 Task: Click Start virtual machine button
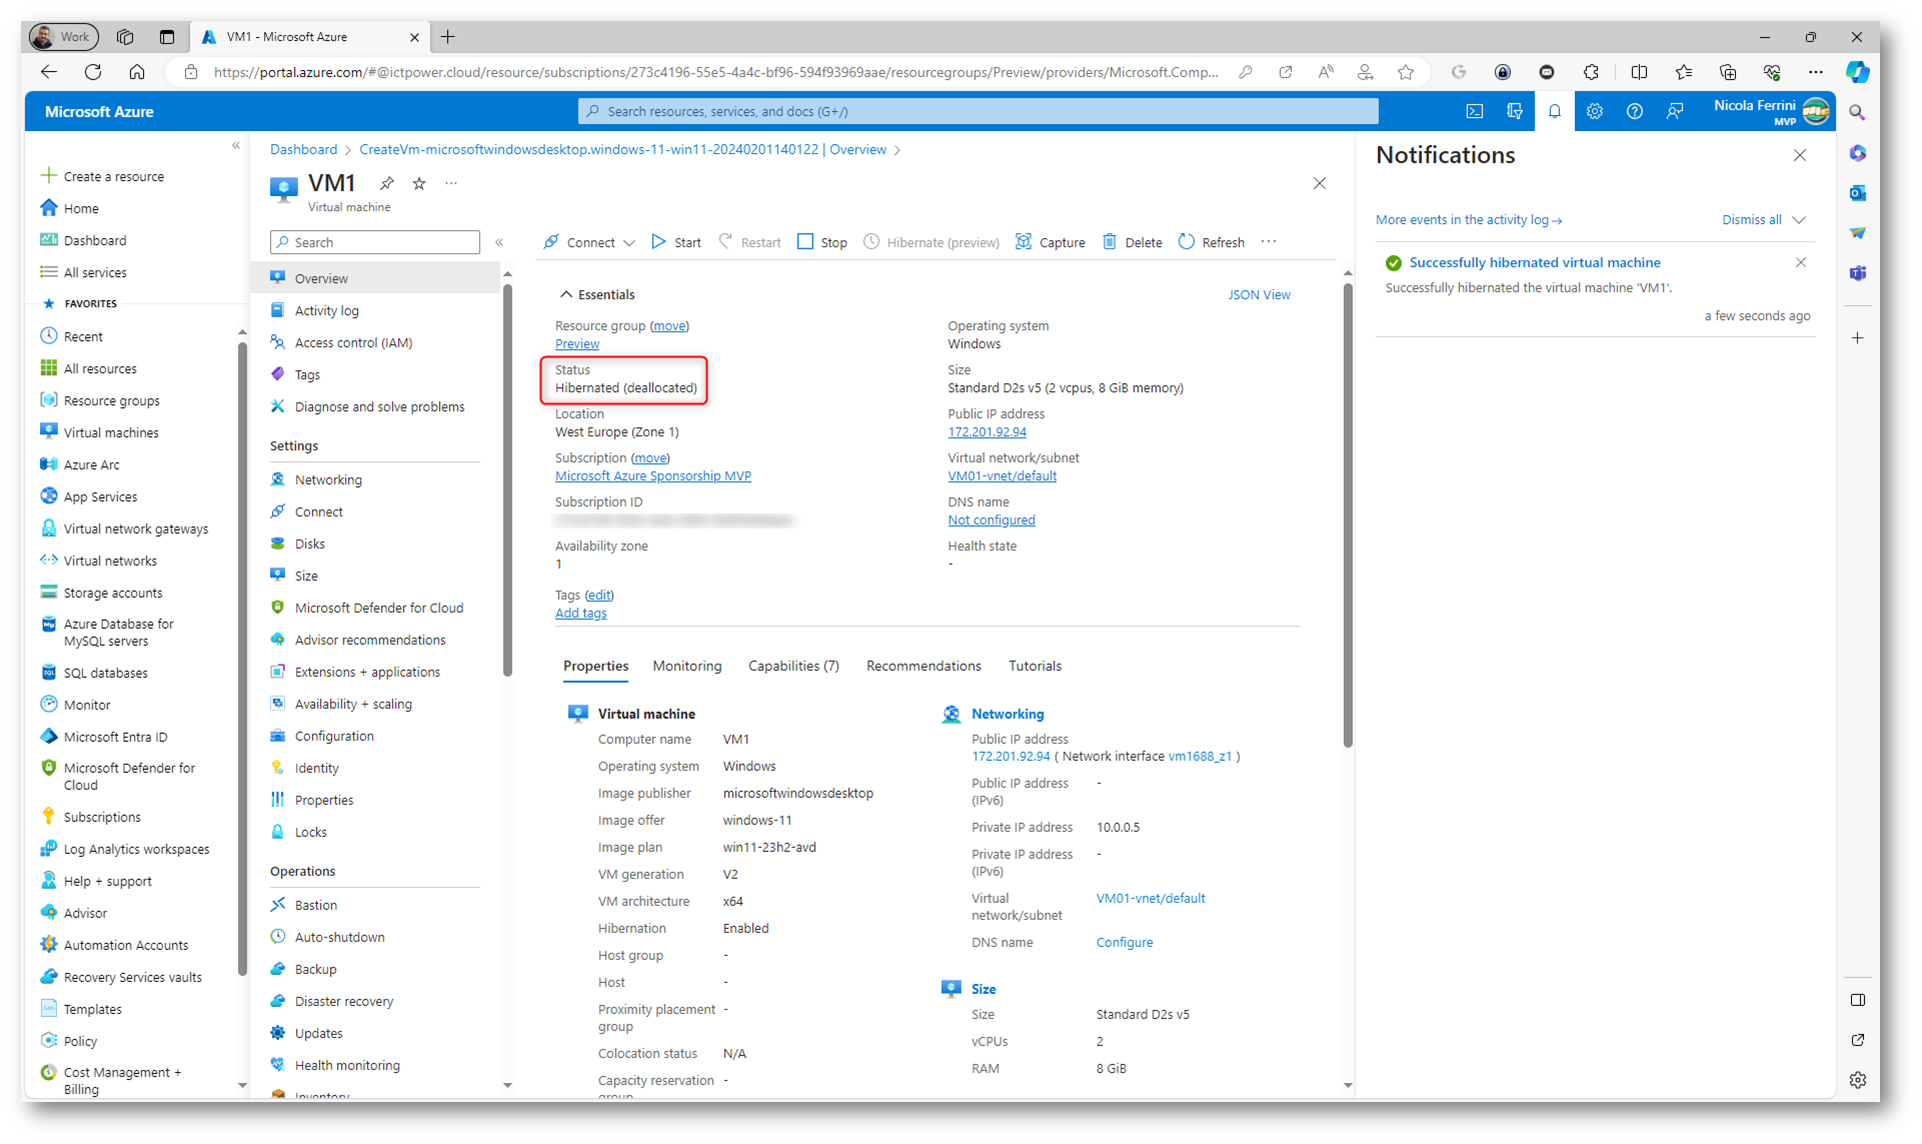(x=677, y=242)
